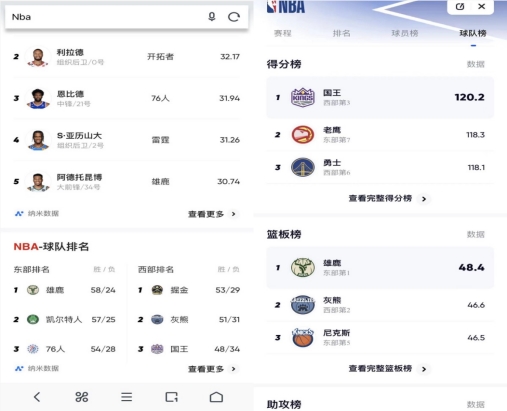Screen dimensions: 507x411
Task: Expand 查看完整篮板榜 chevron
Action: (424, 369)
